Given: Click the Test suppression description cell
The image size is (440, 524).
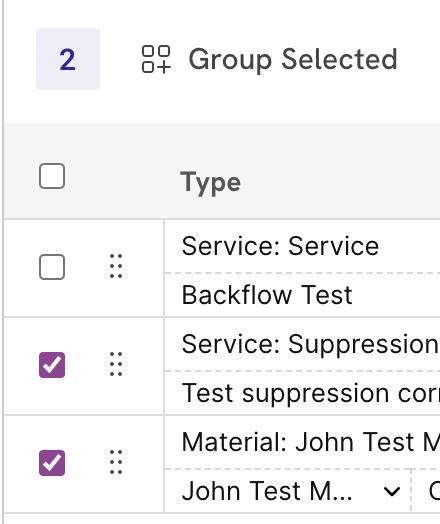Looking at the screenshot, I should pos(302,393).
